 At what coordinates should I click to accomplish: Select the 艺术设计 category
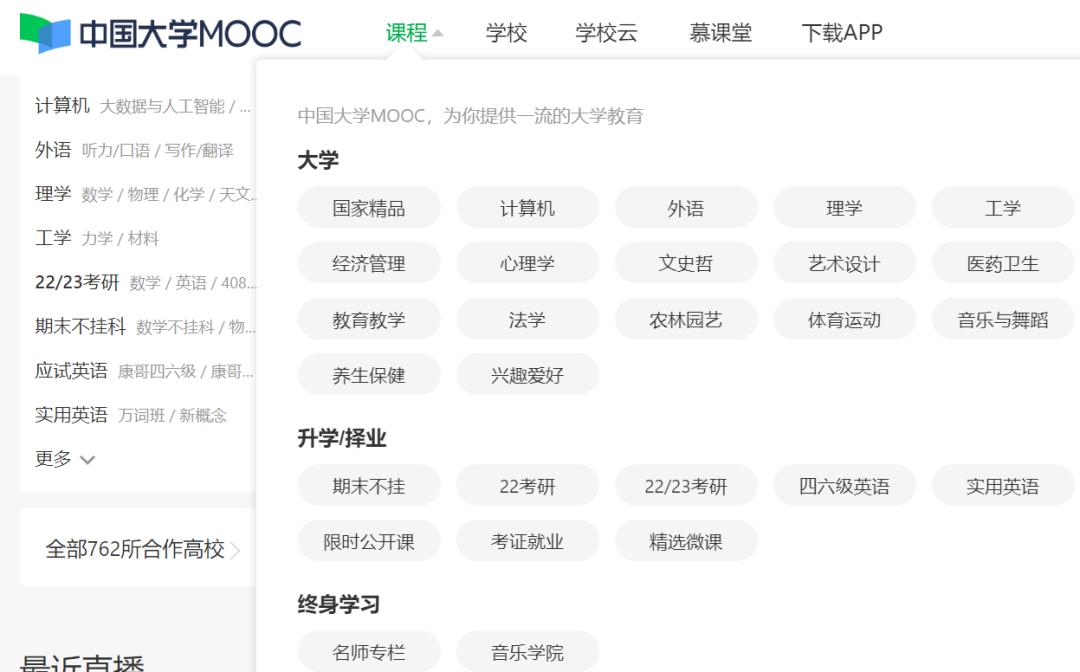pyautogui.click(x=845, y=263)
